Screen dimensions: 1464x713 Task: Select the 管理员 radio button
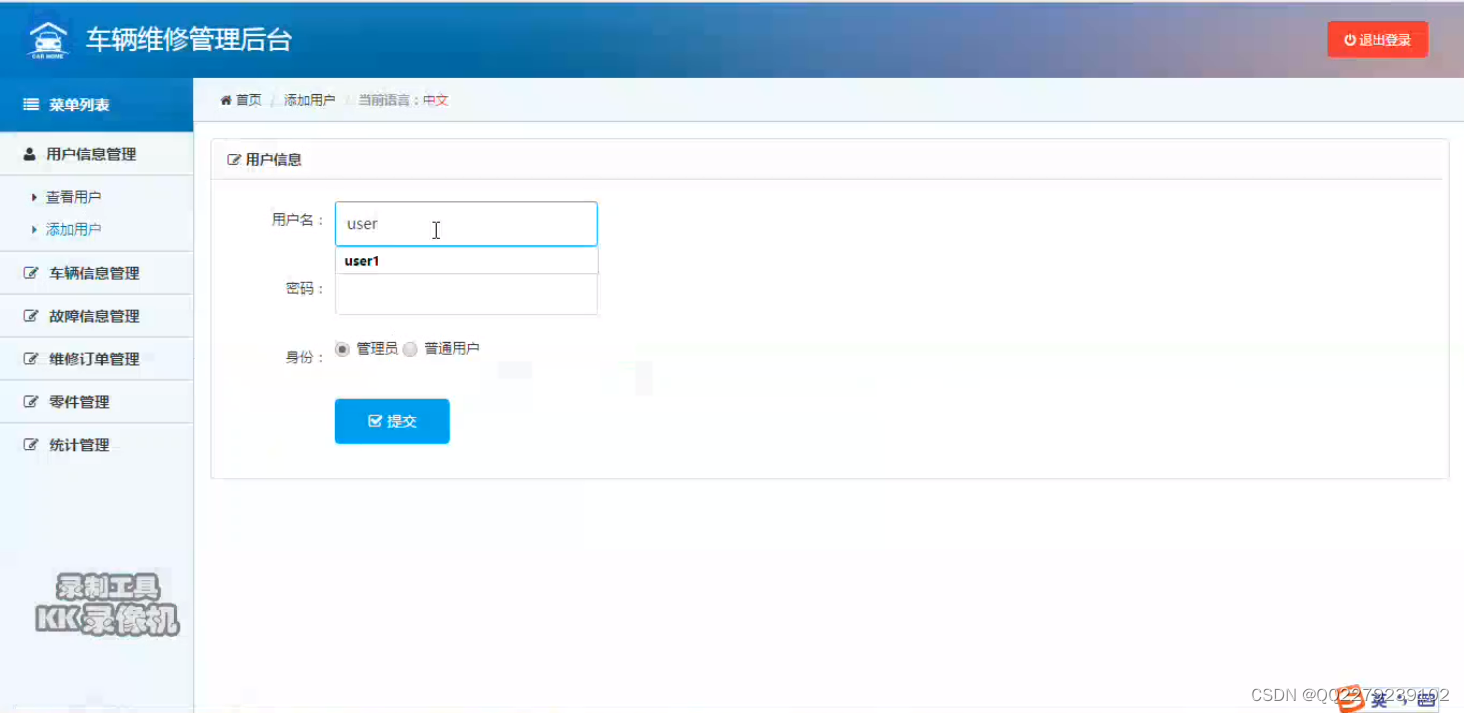pyautogui.click(x=341, y=348)
